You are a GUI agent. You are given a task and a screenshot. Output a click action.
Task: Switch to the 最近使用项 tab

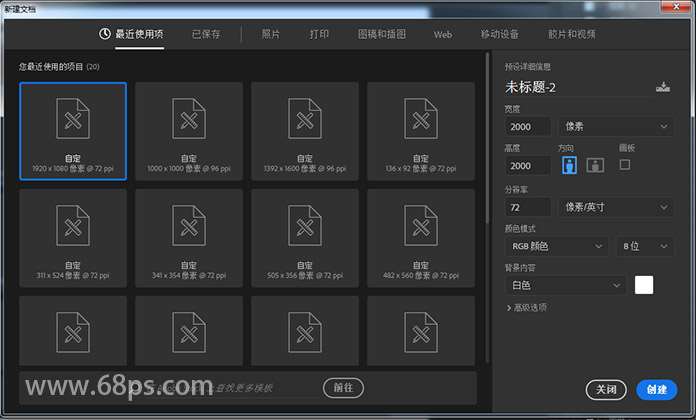(131, 34)
